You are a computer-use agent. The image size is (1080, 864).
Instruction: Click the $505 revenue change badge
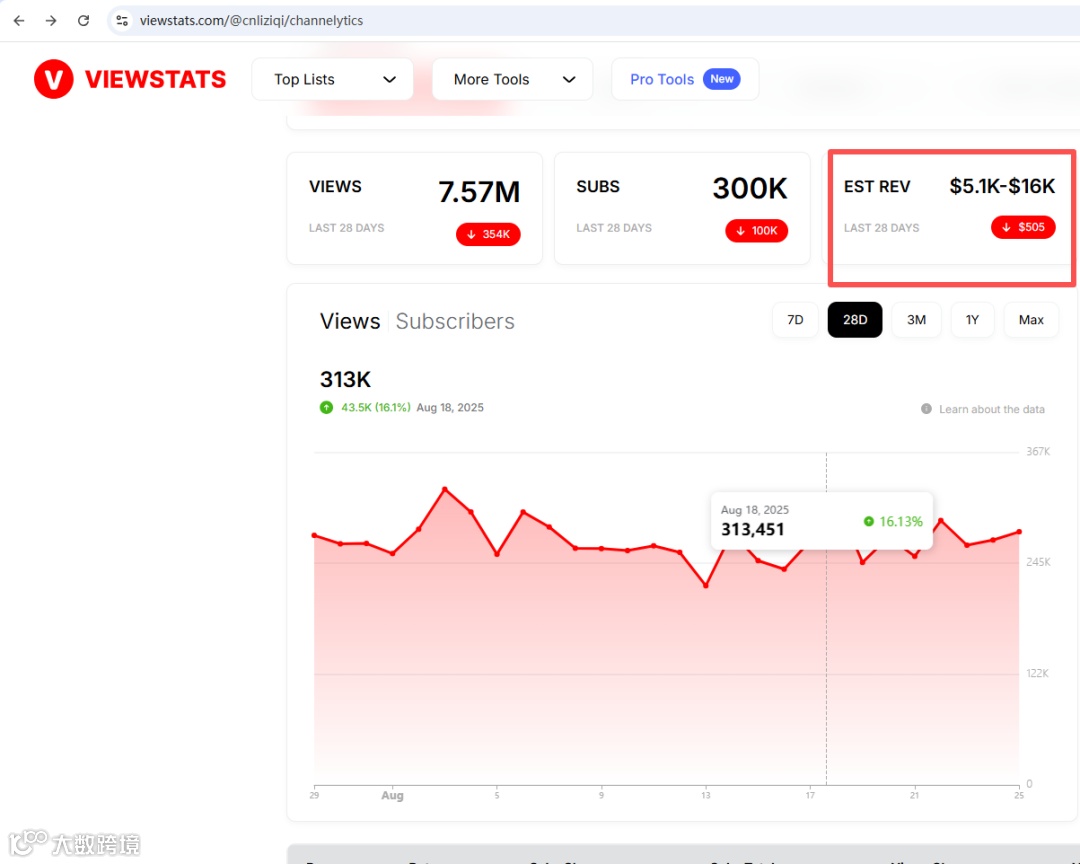1023,227
